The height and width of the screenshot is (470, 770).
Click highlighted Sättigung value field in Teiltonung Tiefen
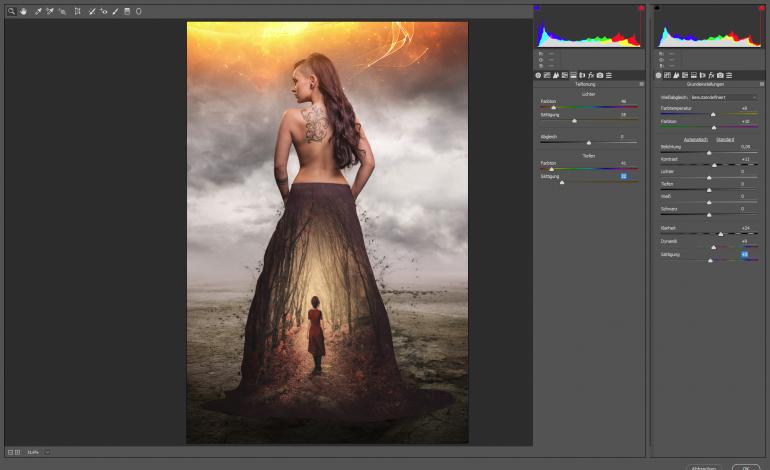[623, 176]
